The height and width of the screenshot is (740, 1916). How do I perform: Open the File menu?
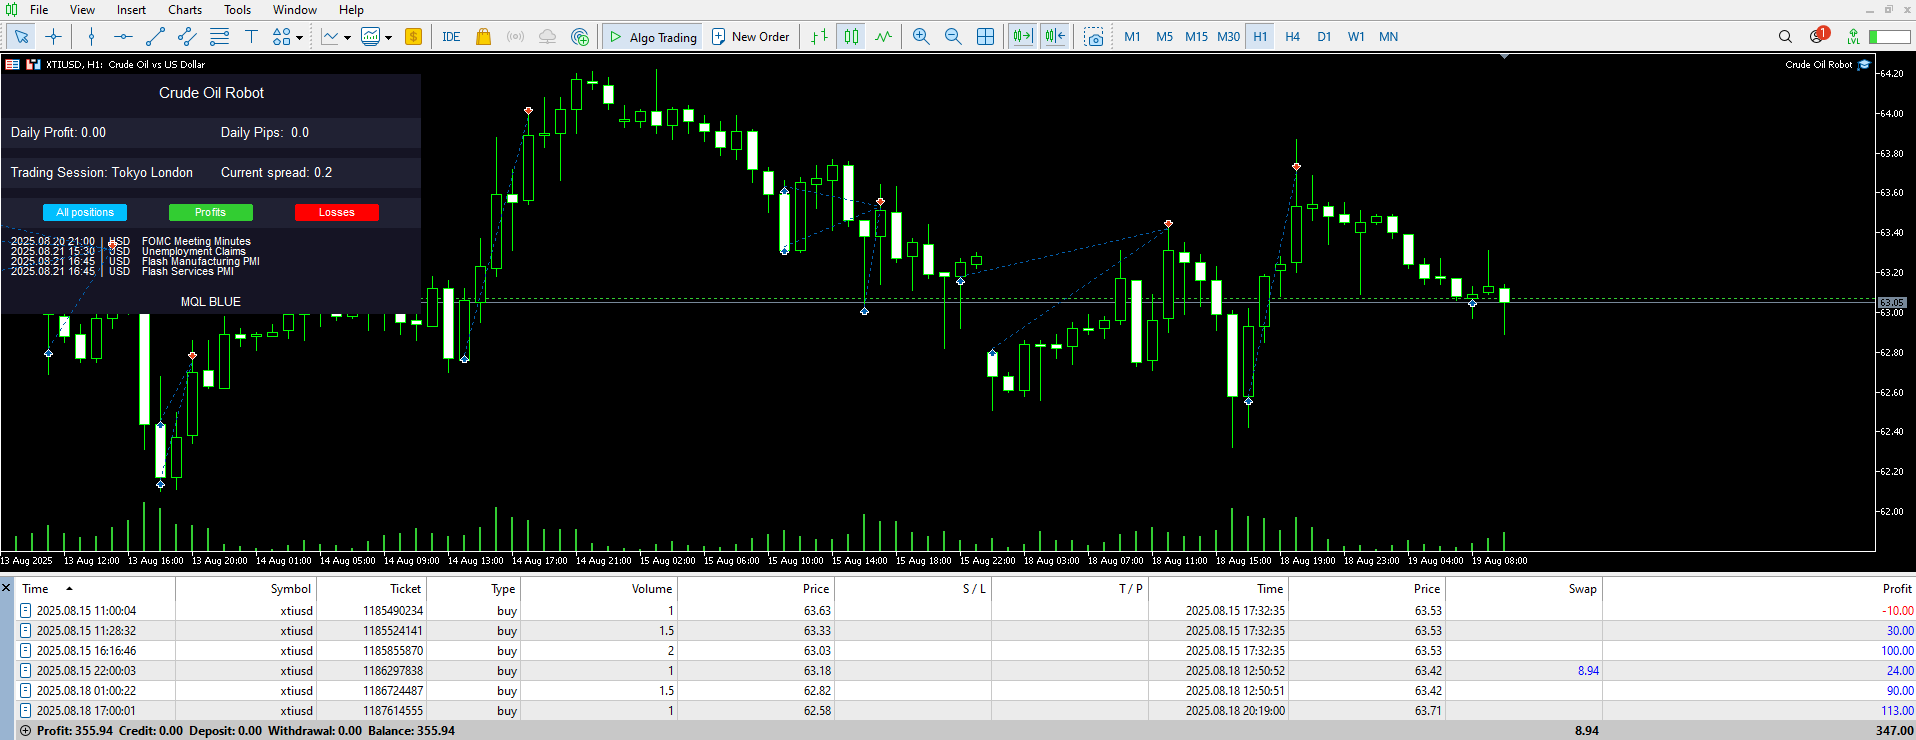(x=39, y=10)
